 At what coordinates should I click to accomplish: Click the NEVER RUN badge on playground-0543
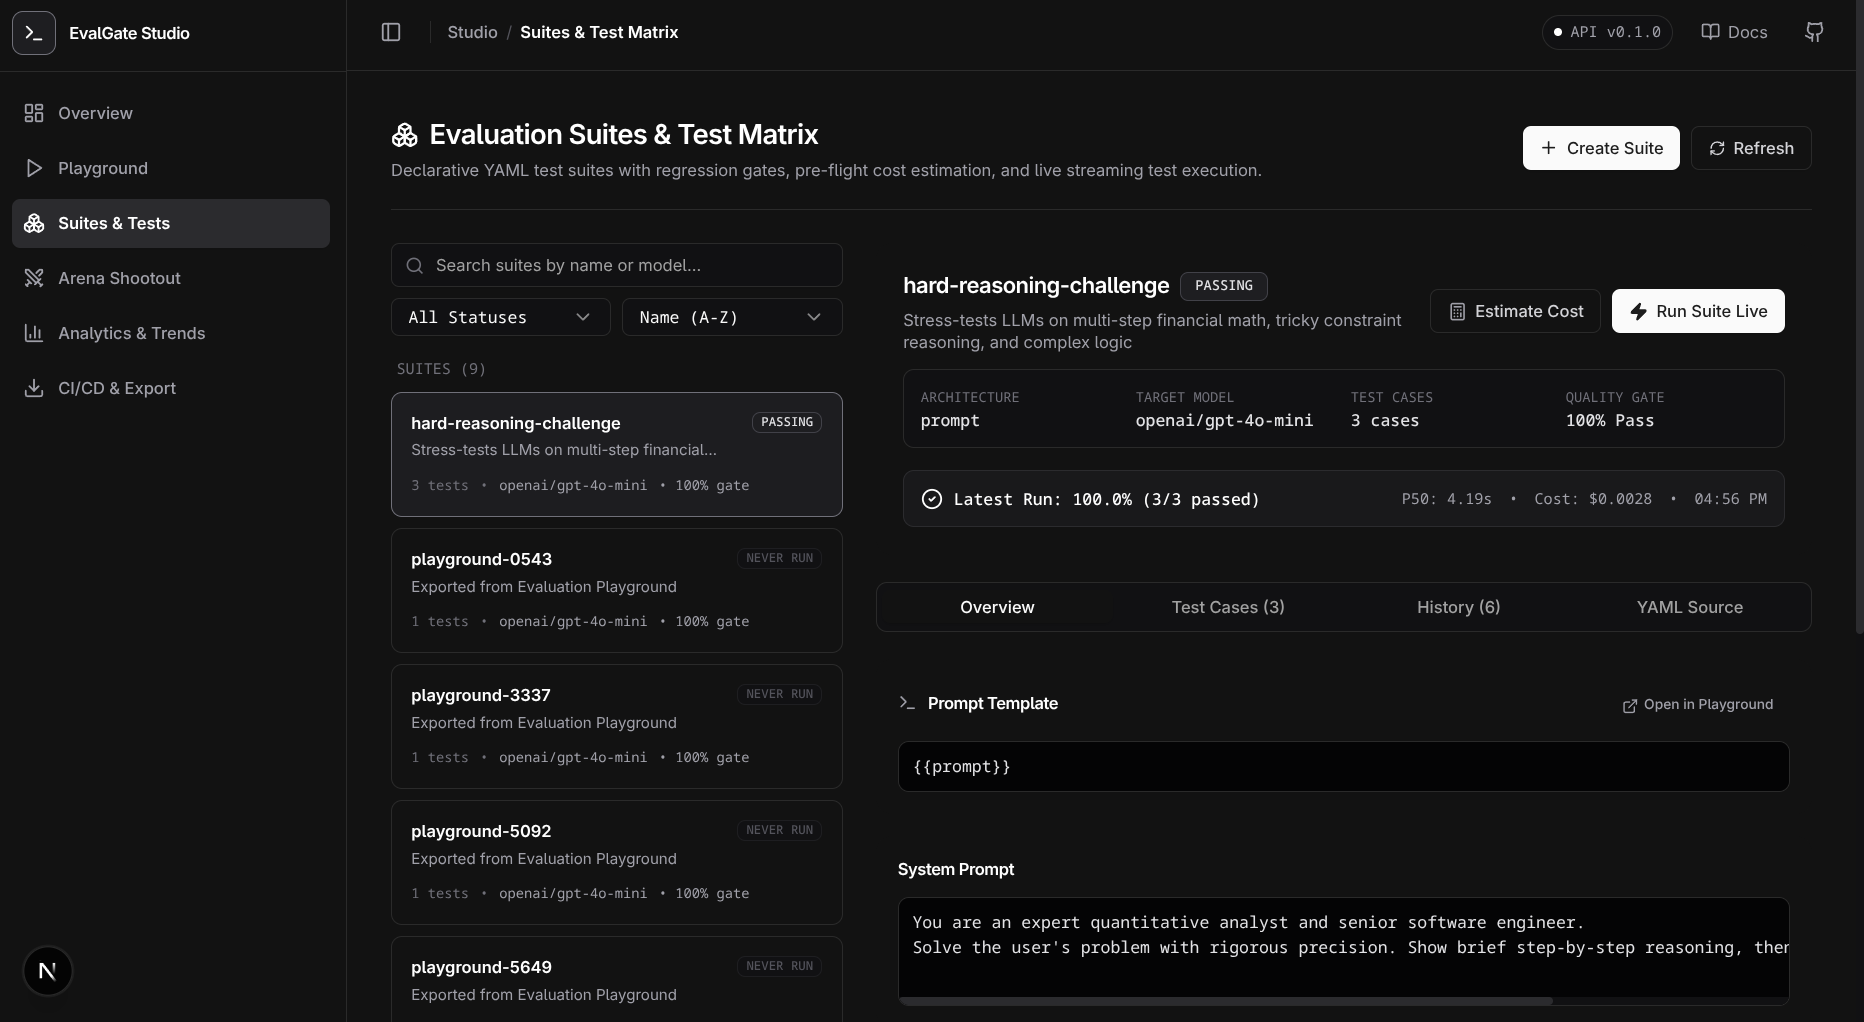click(779, 558)
